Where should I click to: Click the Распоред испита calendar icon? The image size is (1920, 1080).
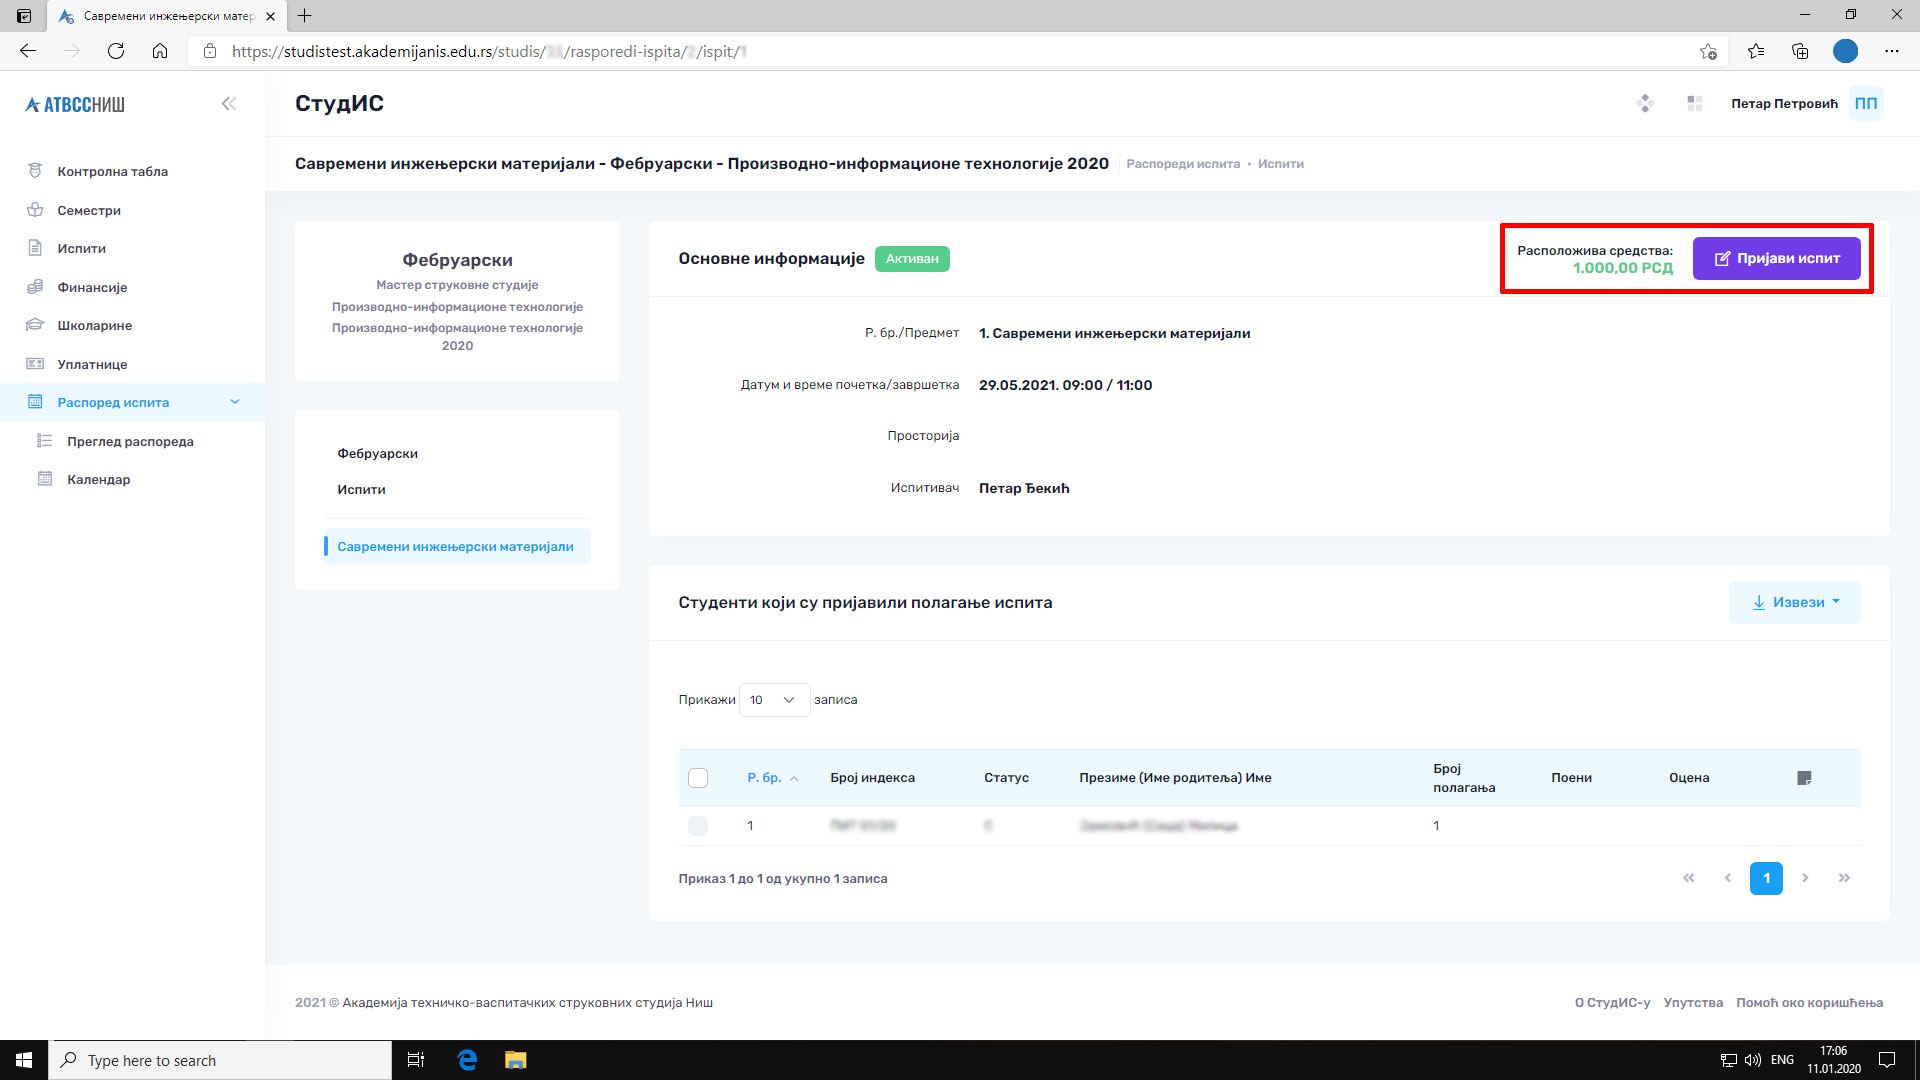tap(35, 402)
